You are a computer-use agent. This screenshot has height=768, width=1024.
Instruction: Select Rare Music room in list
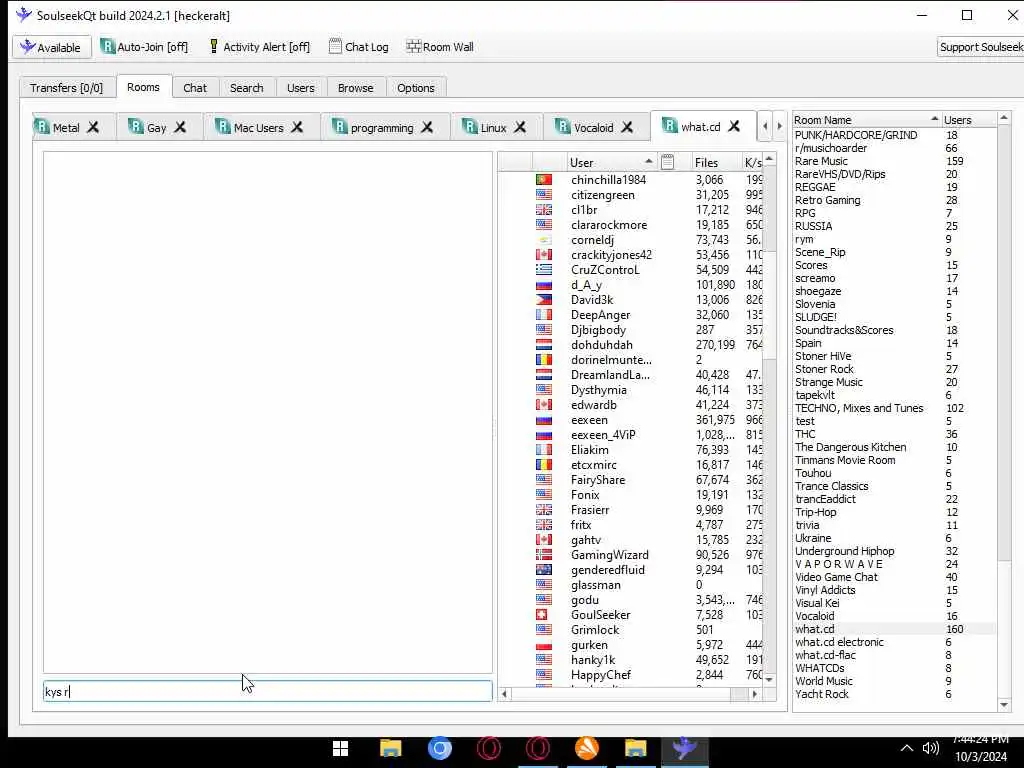click(x=821, y=161)
